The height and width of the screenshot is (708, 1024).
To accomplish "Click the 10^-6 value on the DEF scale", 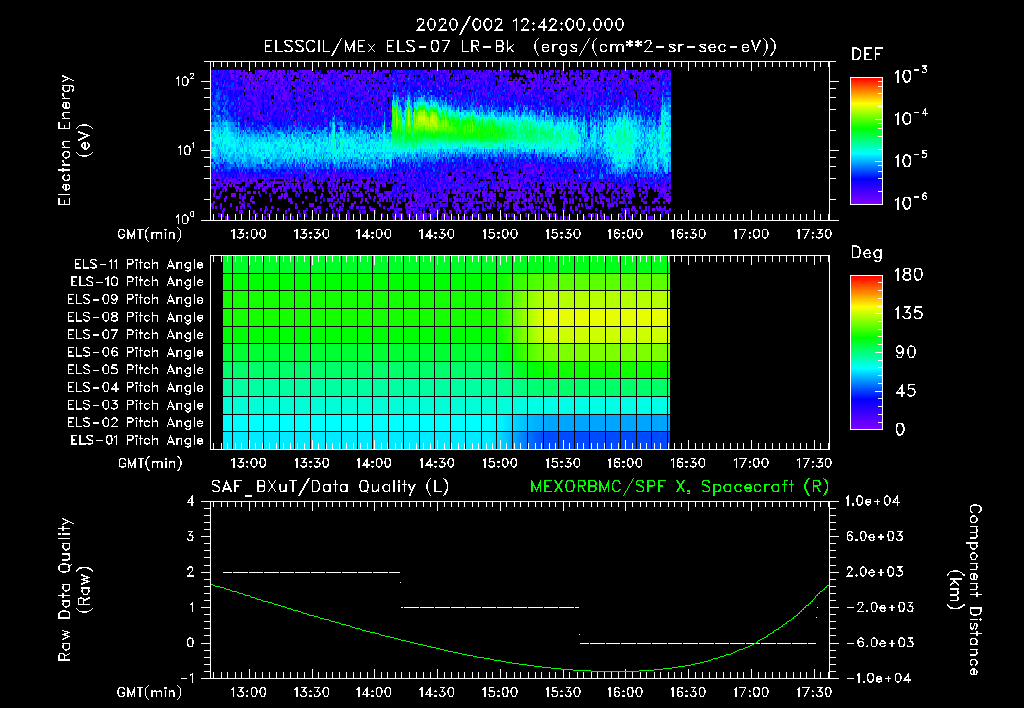I will (911, 202).
